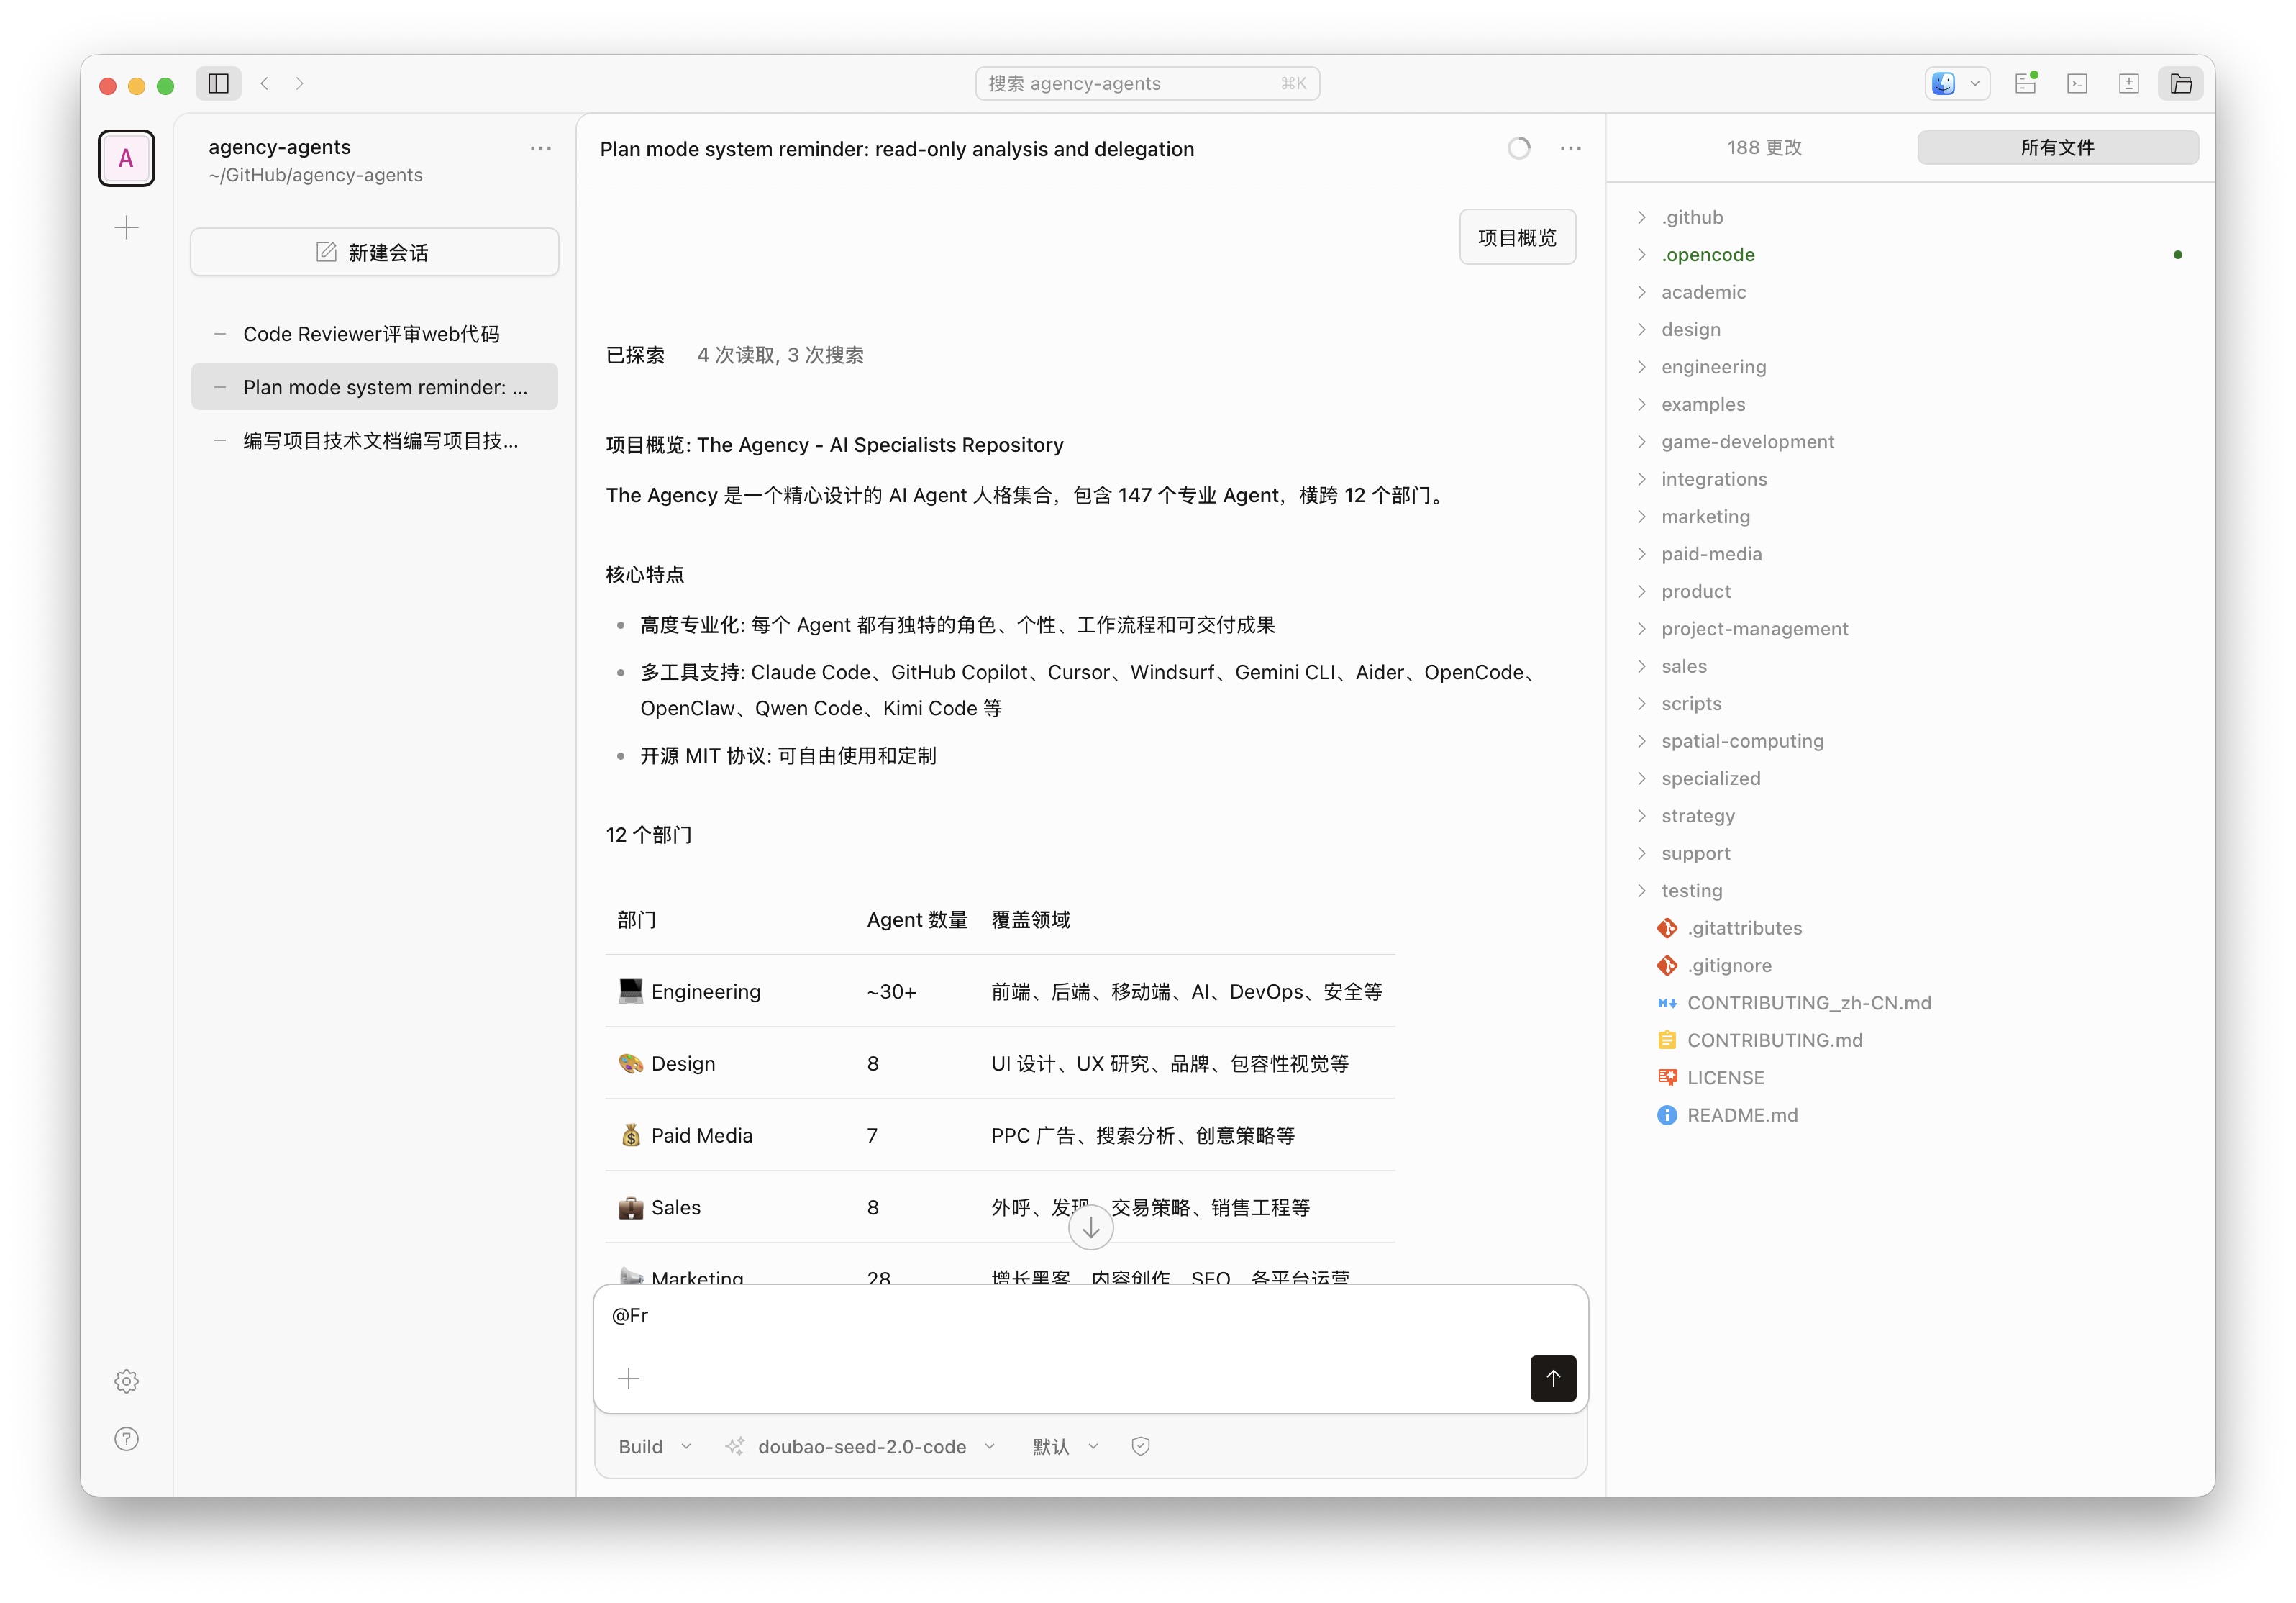Viewport: 2296px width, 1603px height.
Task: Open settings gear in sidebar
Action: coord(126,1381)
